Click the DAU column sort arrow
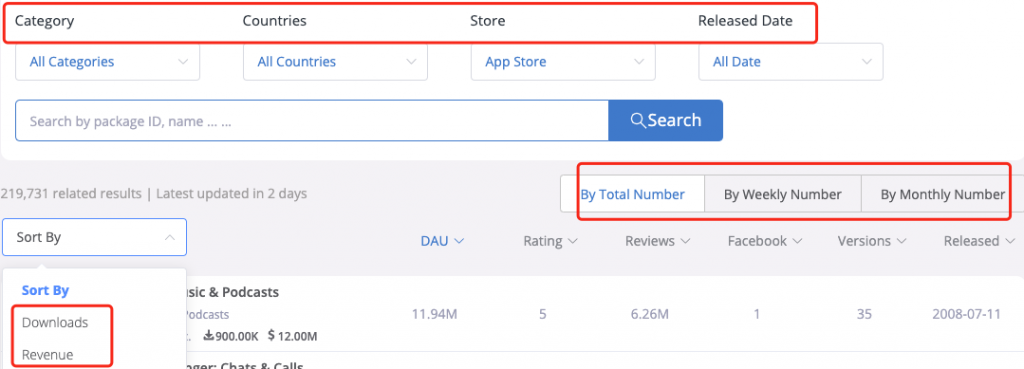Image resolution: width=1024 pixels, height=369 pixels. pos(458,242)
